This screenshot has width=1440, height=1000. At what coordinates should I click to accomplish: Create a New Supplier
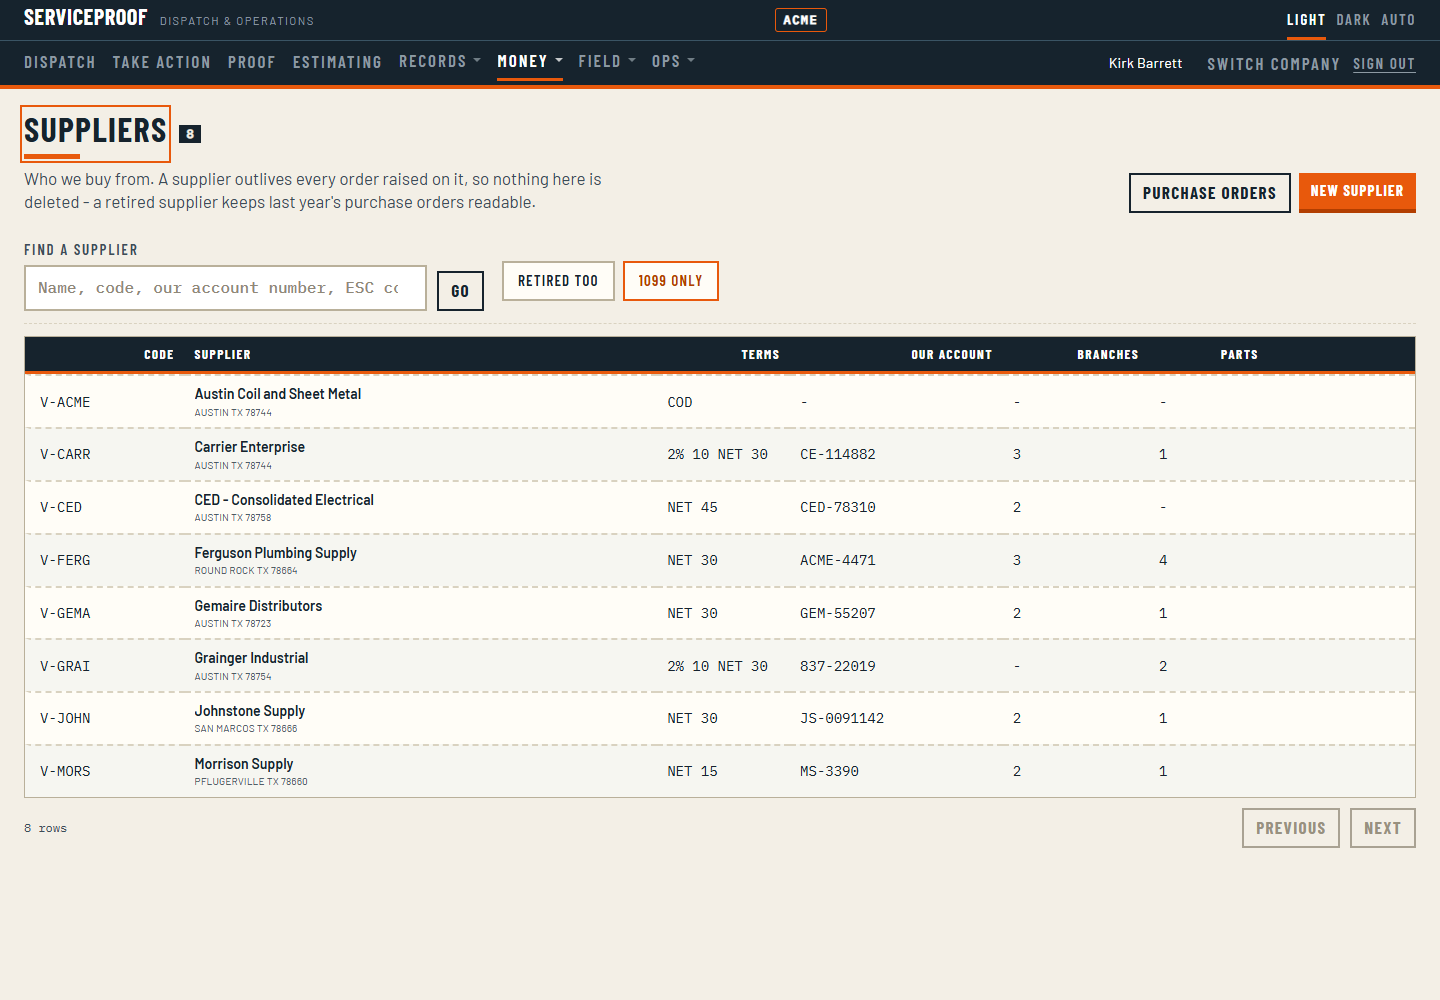click(1357, 192)
